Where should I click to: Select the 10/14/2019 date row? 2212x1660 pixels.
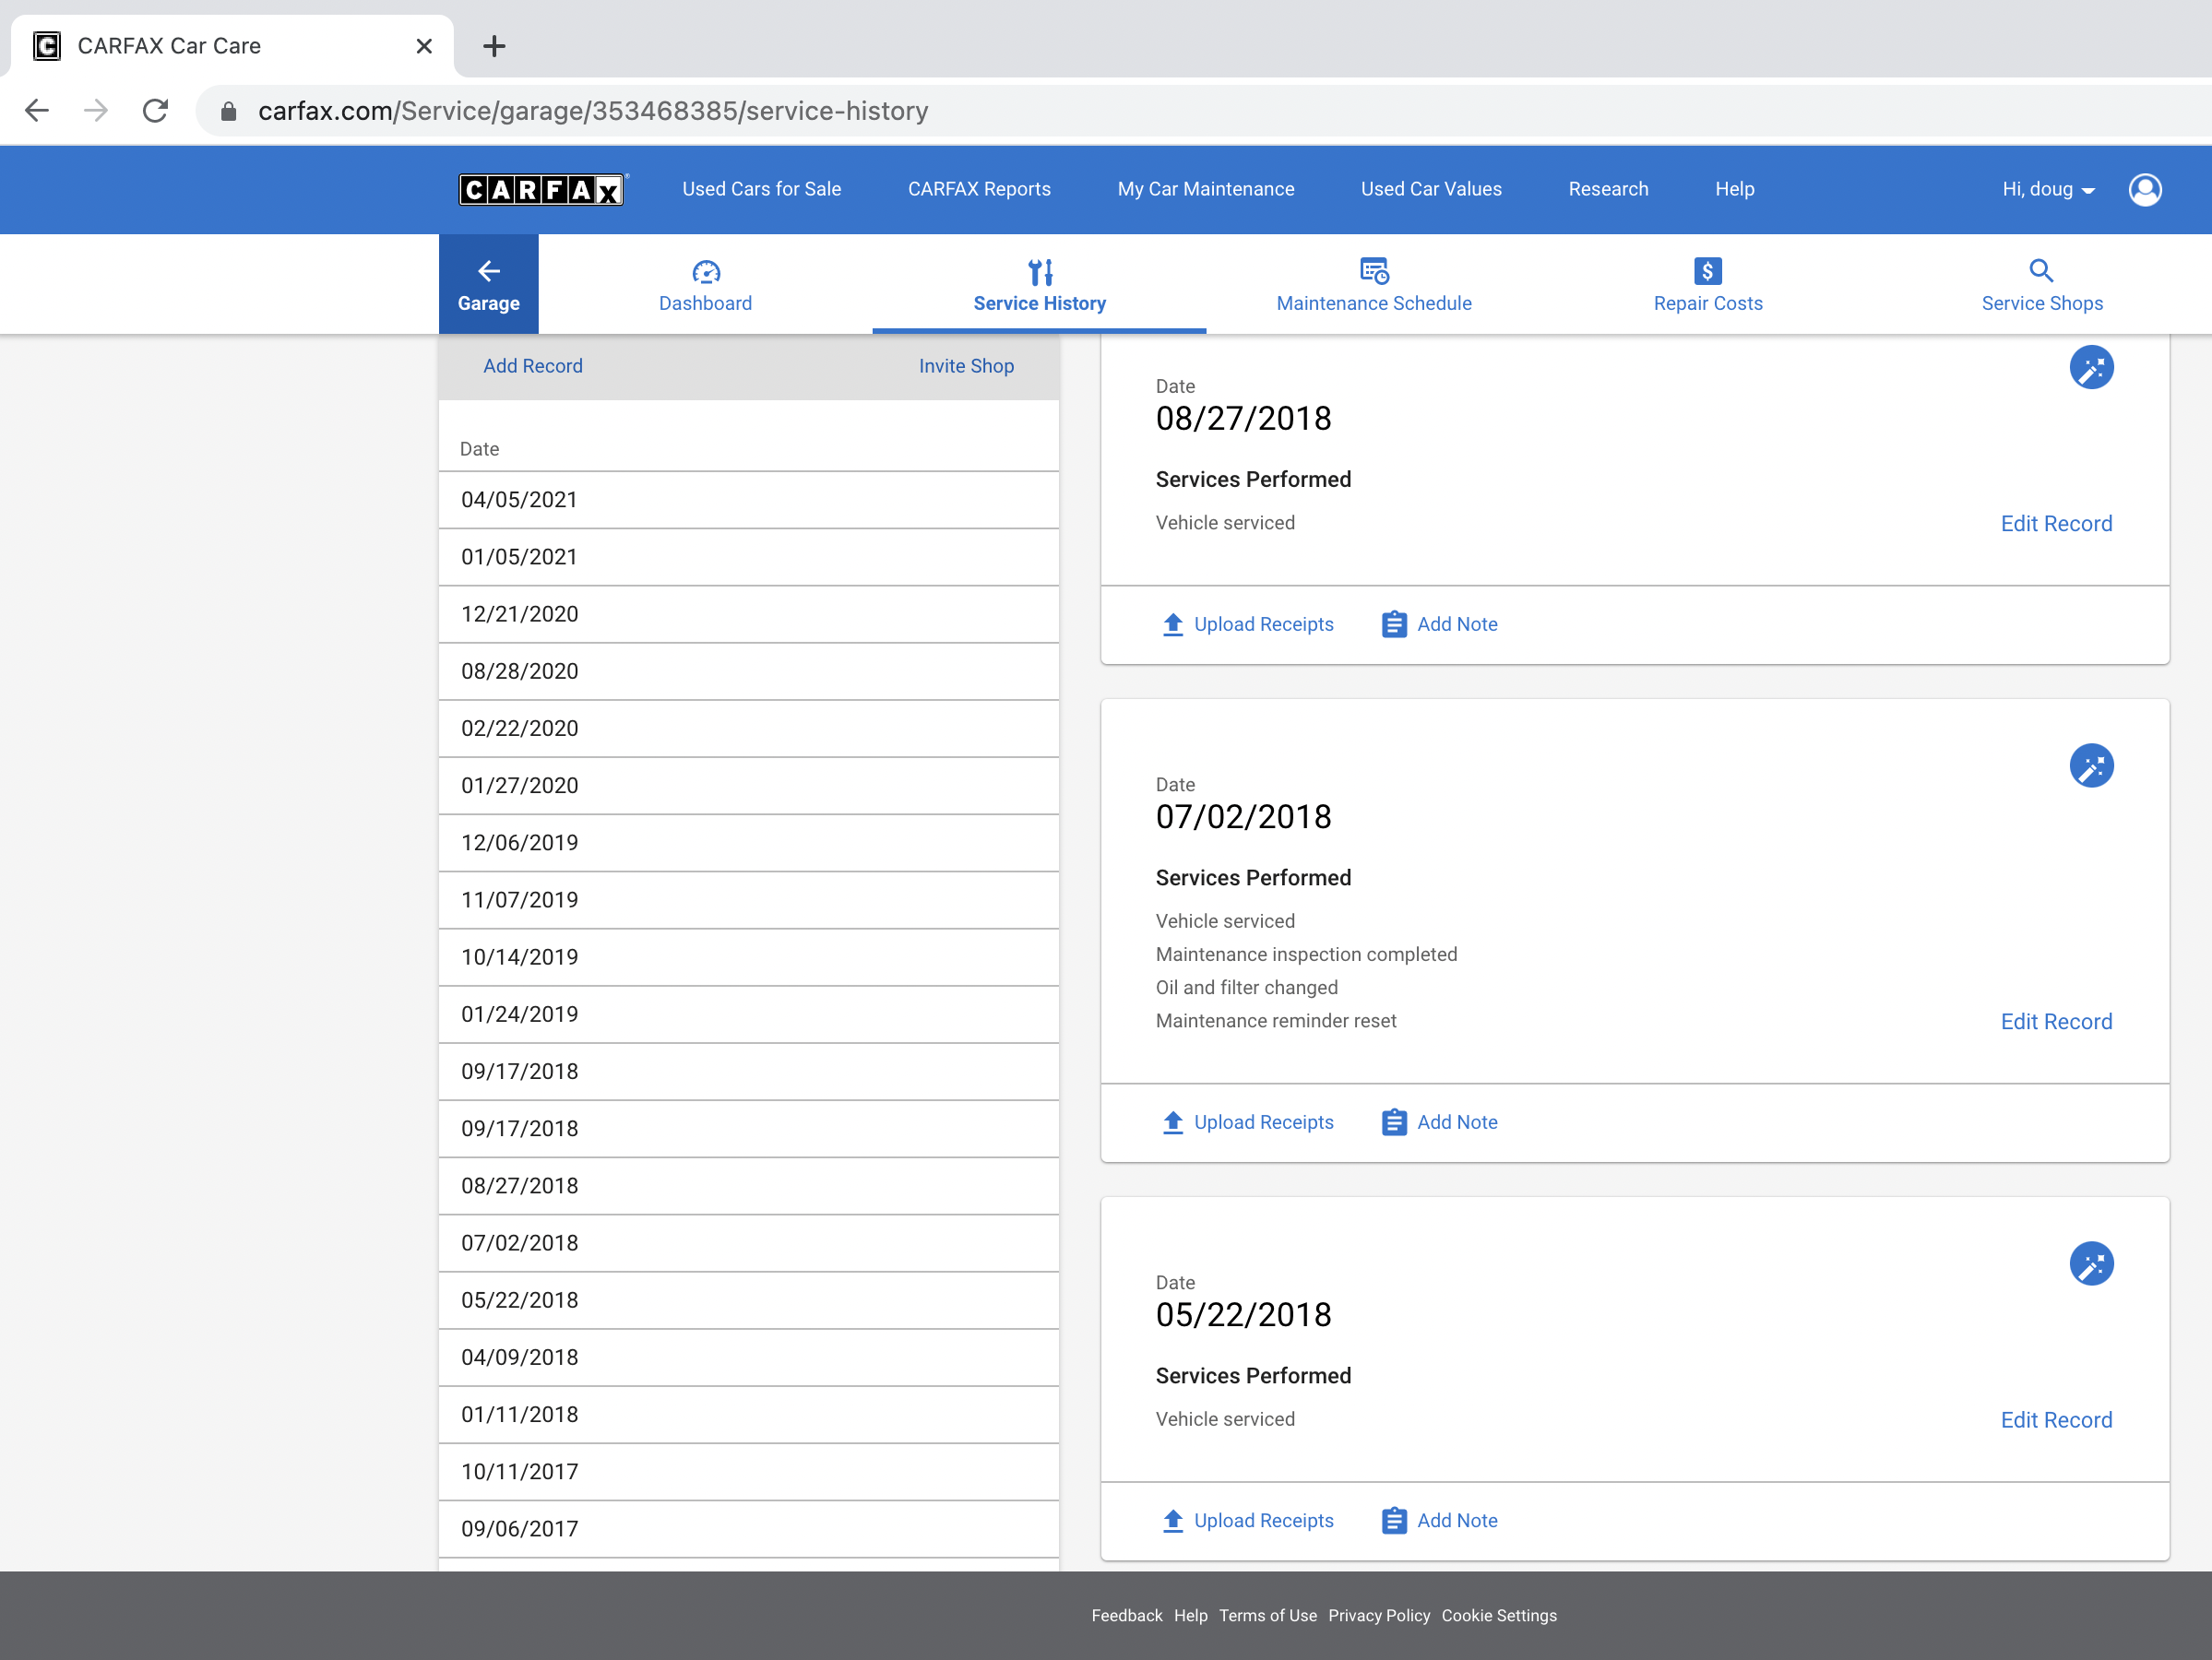748,957
